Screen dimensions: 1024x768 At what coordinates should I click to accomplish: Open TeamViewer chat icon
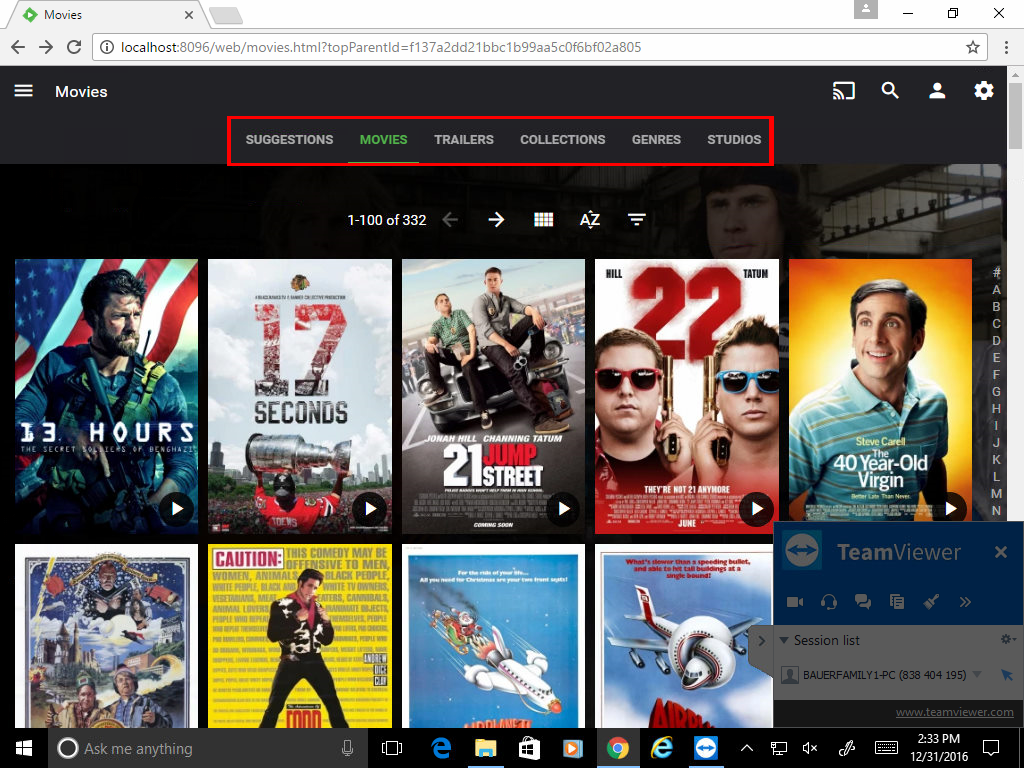pos(863,601)
